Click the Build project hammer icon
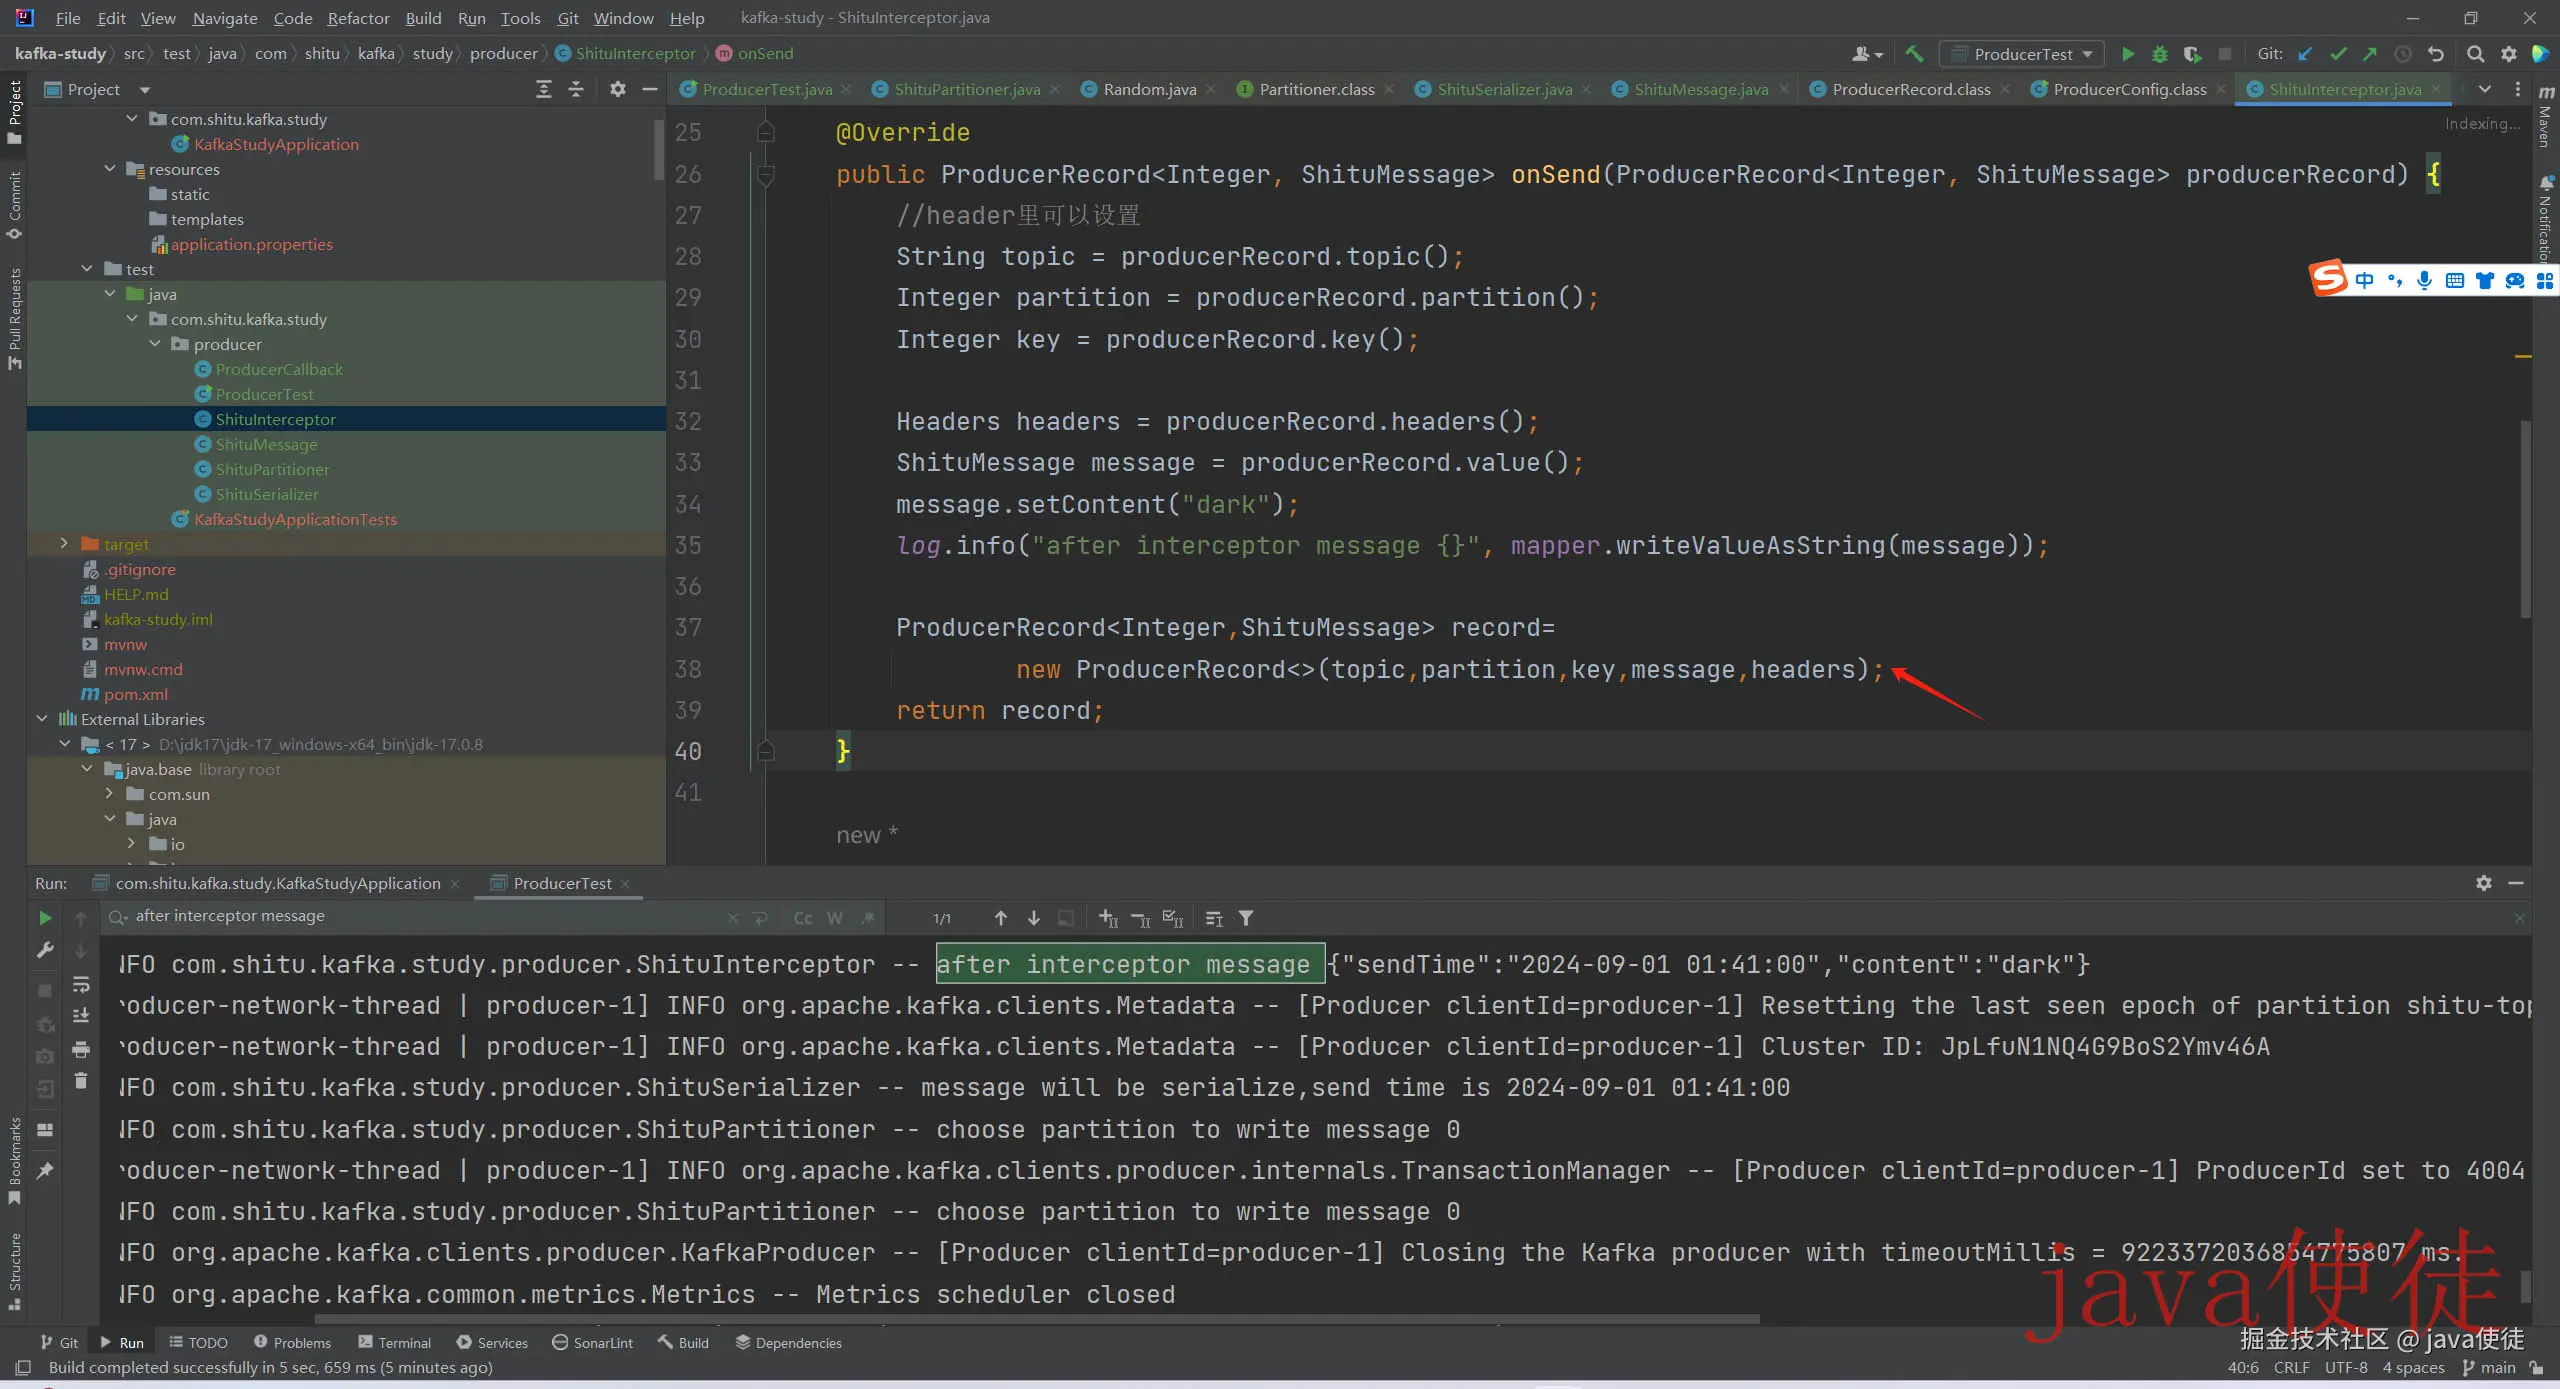 point(1914,54)
